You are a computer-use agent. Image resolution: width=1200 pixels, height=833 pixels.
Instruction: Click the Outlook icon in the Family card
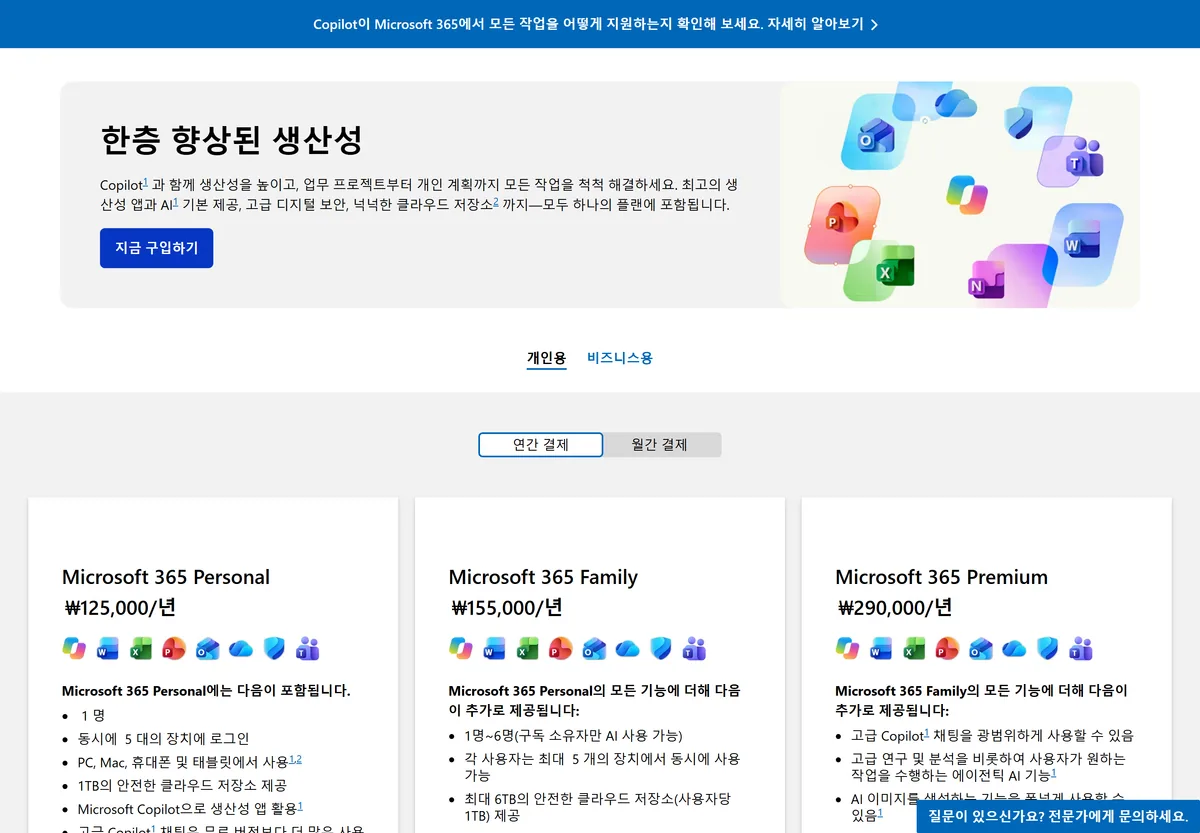[594, 648]
